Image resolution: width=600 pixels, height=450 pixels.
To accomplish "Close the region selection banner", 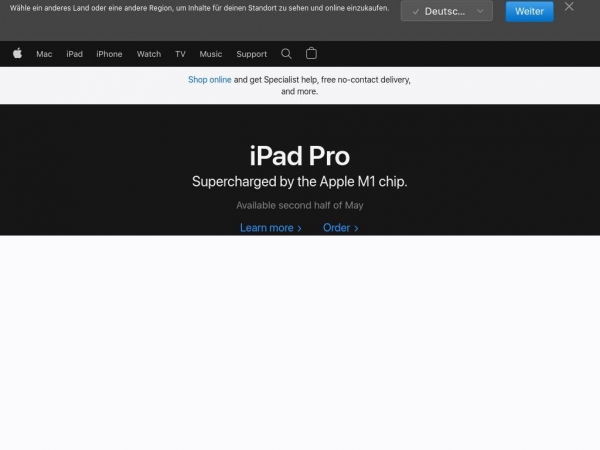I will point(569,7).
